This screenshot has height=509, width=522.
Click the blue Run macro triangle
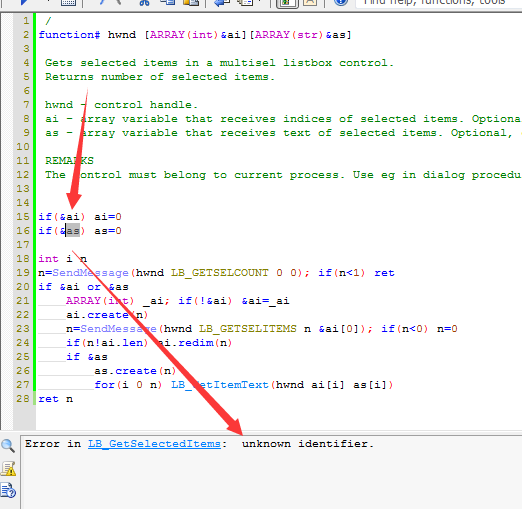click(23, 2)
